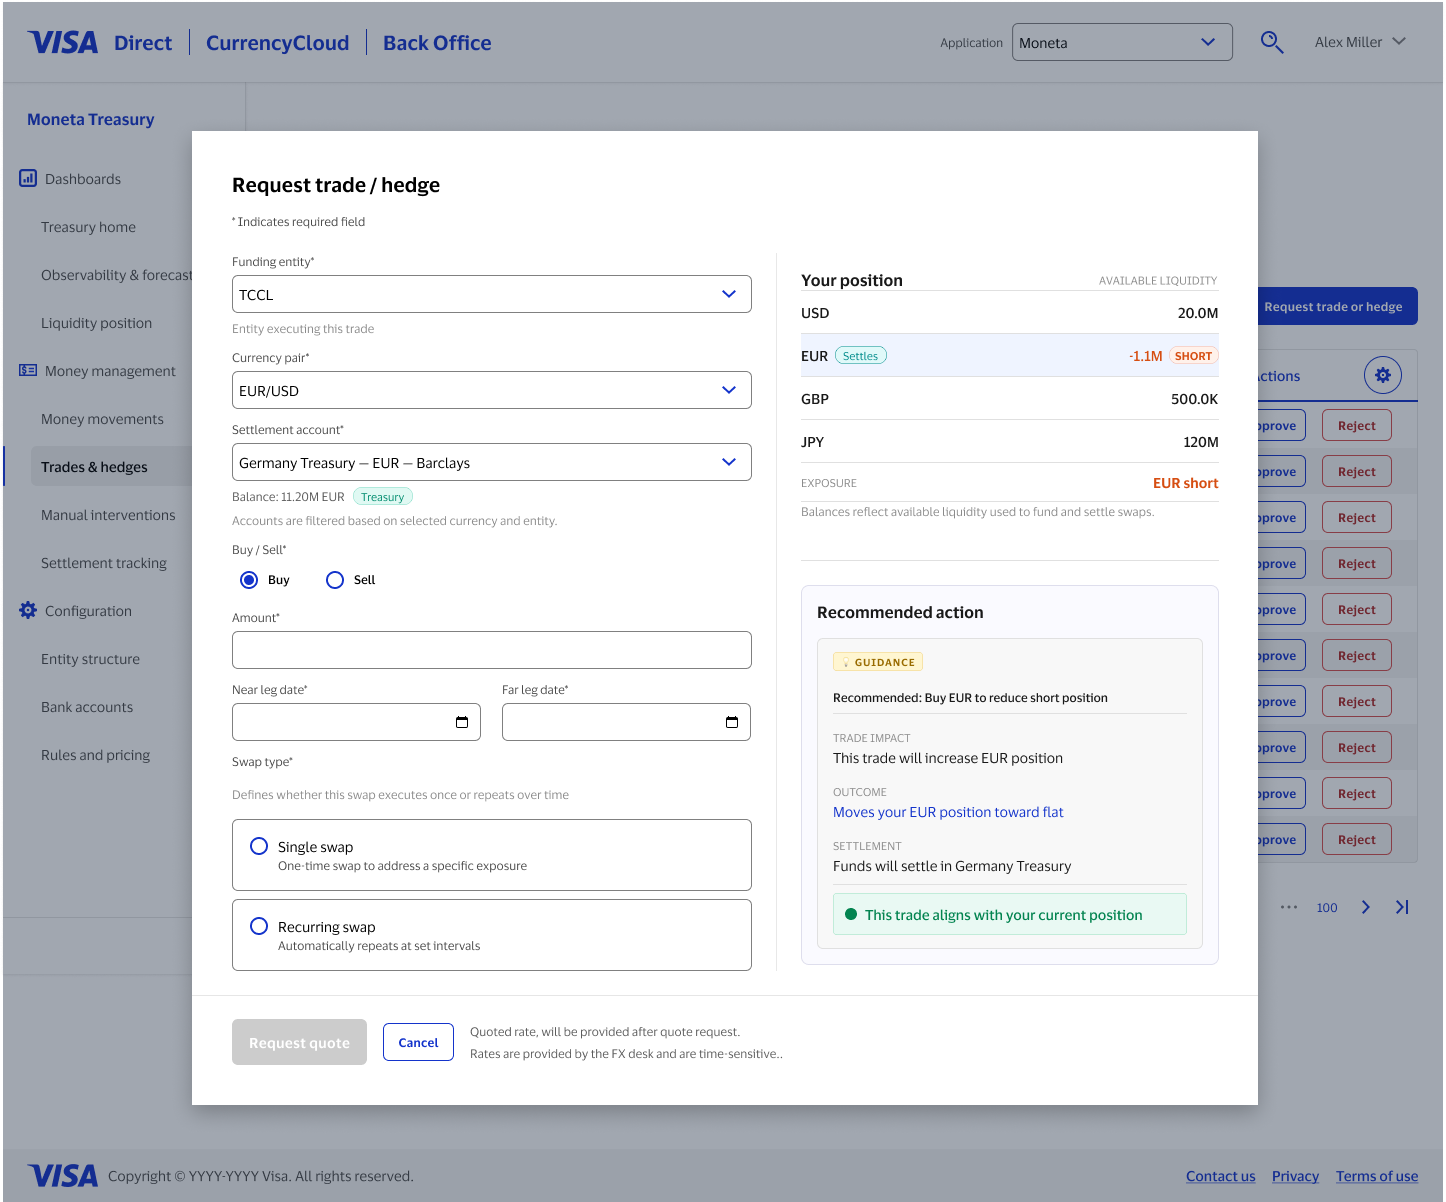The height and width of the screenshot is (1202, 1446).
Task: Click page number 100 in pagination
Action: pyautogui.click(x=1327, y=907)
